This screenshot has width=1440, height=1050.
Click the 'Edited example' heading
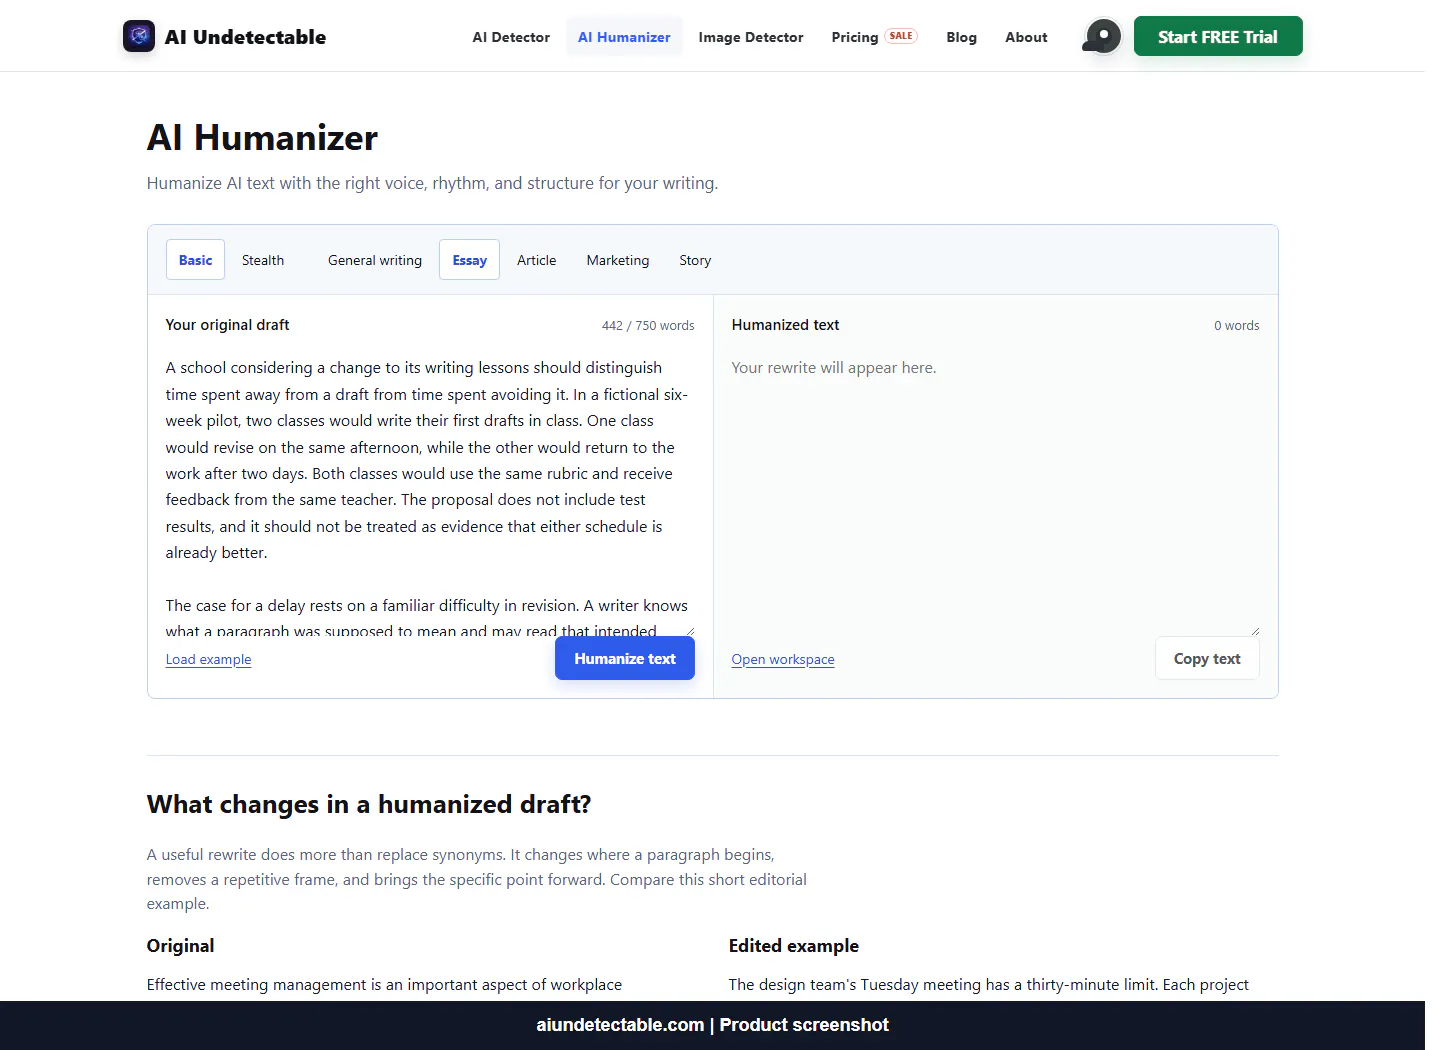[x=794, y=946]
